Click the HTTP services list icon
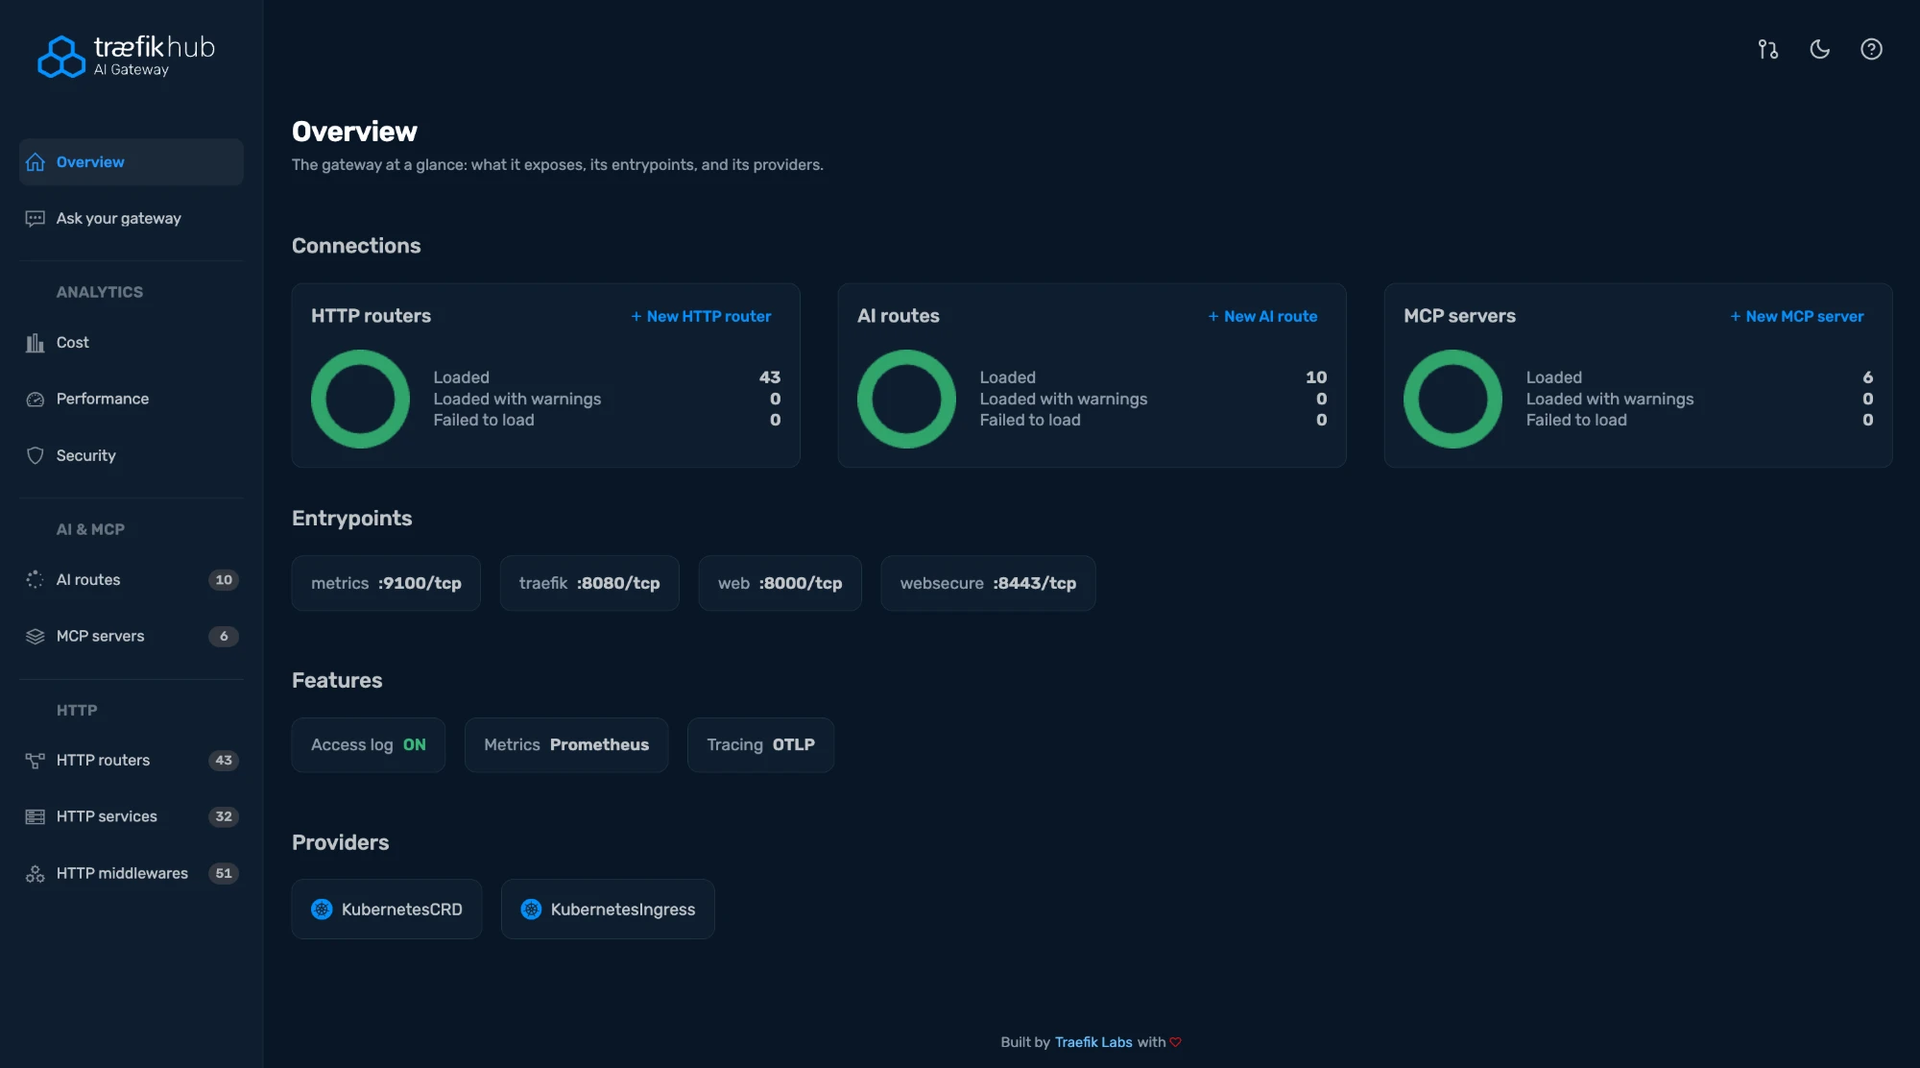This screenshot has width=1920, height=1068. coord(35,817)
